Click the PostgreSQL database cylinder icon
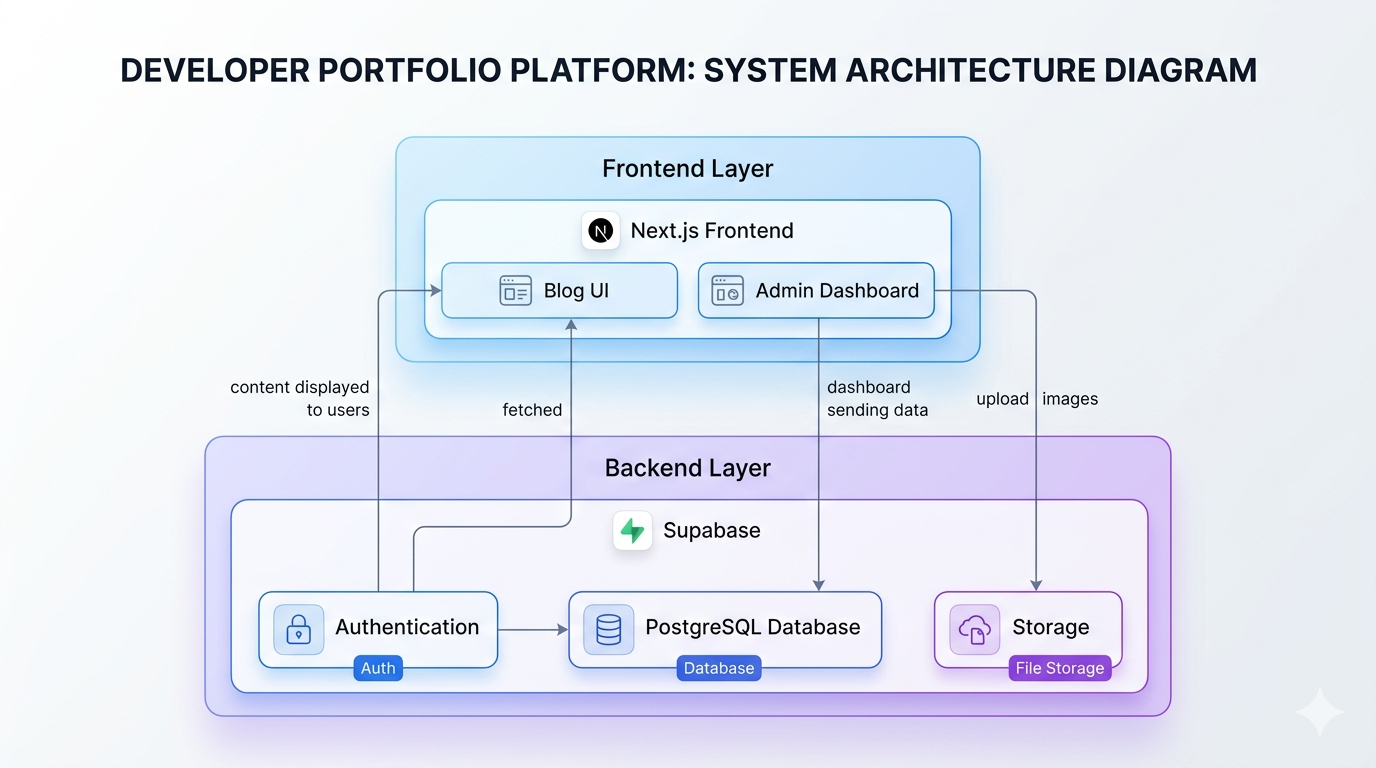The image size is (1376, 768). coord(608,629)
